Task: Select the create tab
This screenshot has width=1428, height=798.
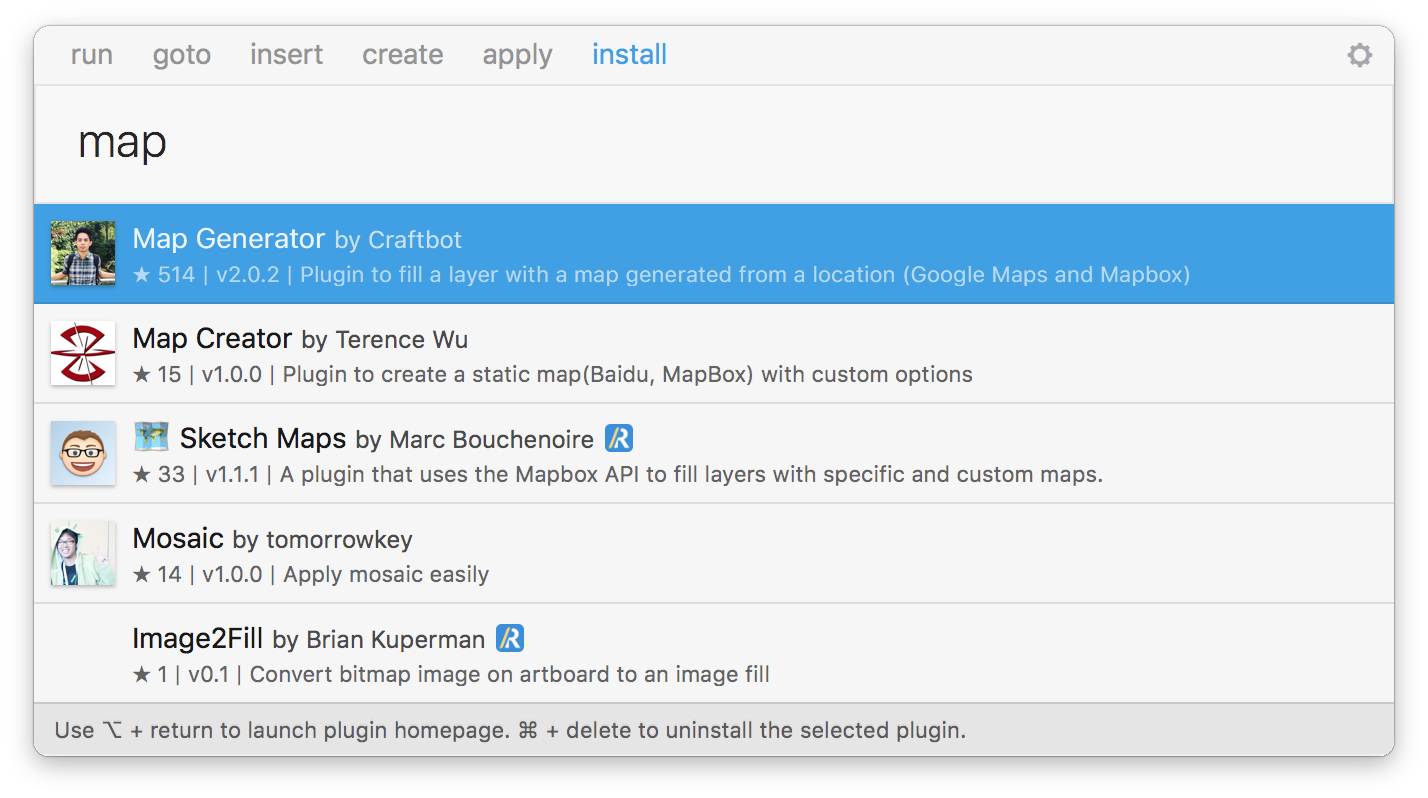Action: tap(402, 55)
